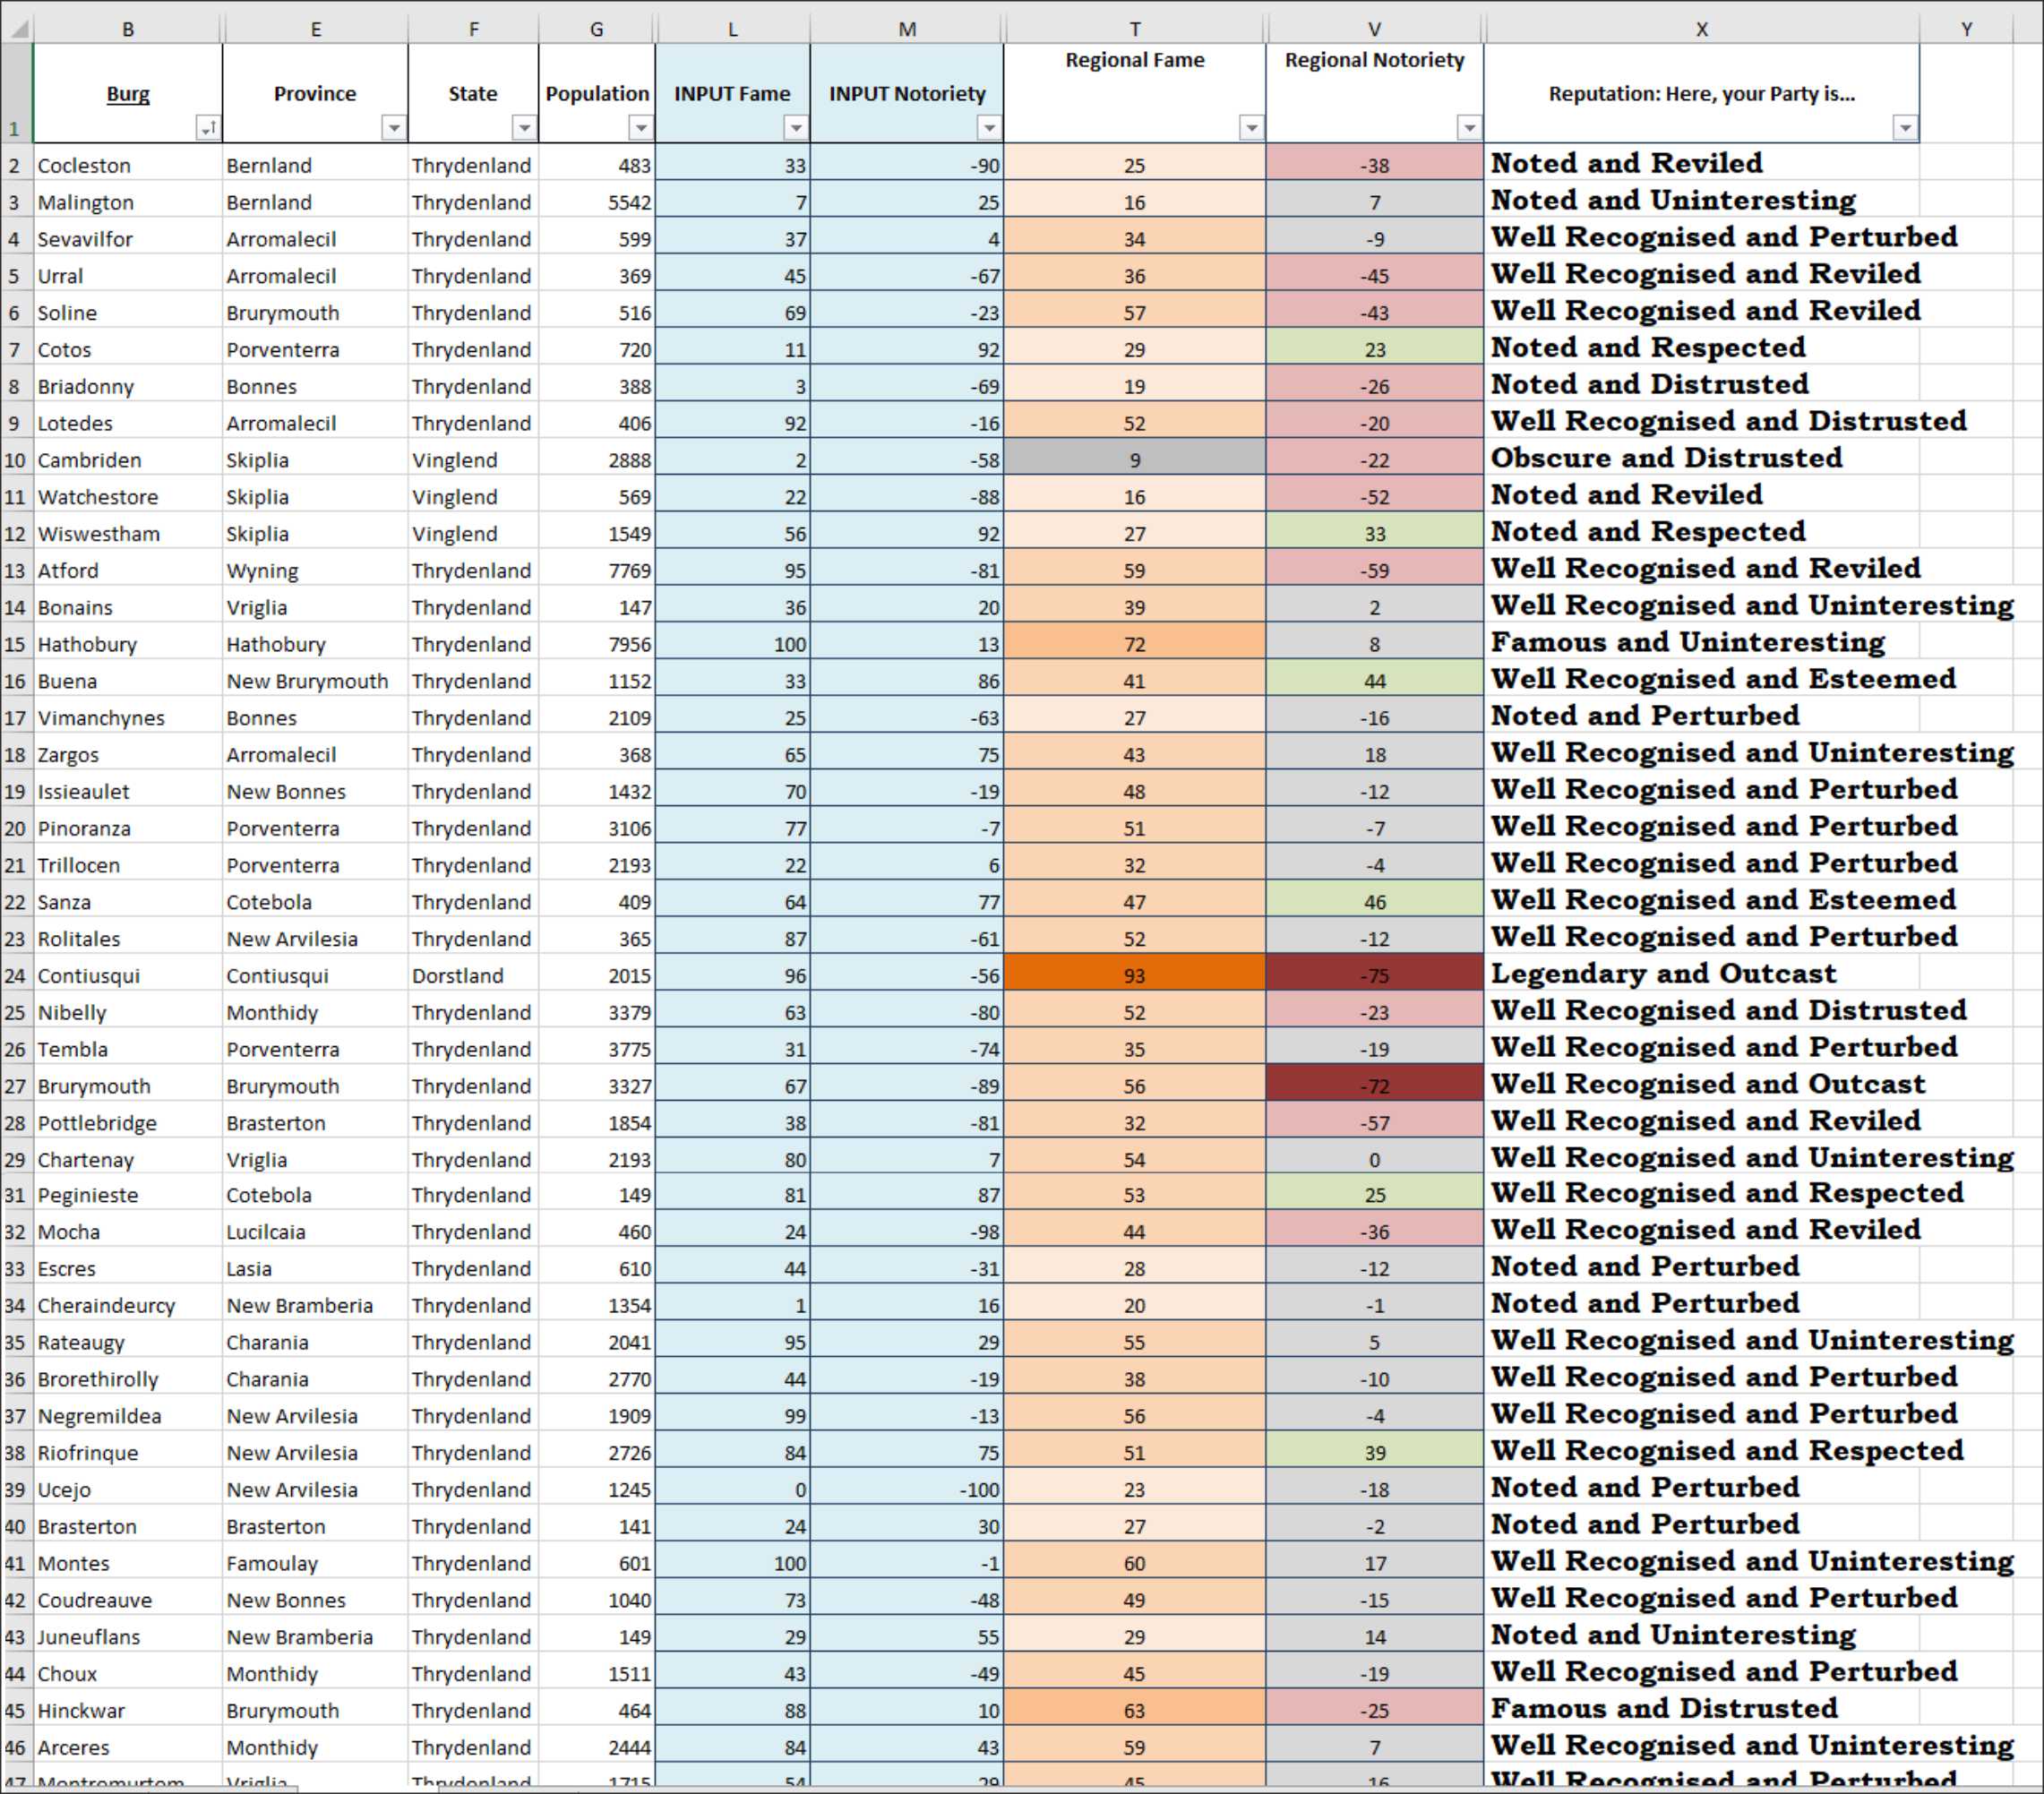Click the Dorstland state cell
The width and height of the screenshot is (2044, 1794).
tap(473, 976)
